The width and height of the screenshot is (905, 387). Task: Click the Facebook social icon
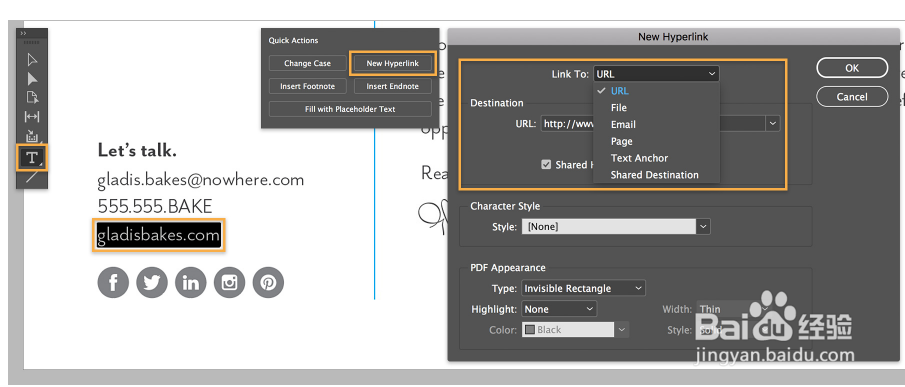coord(113,283)
